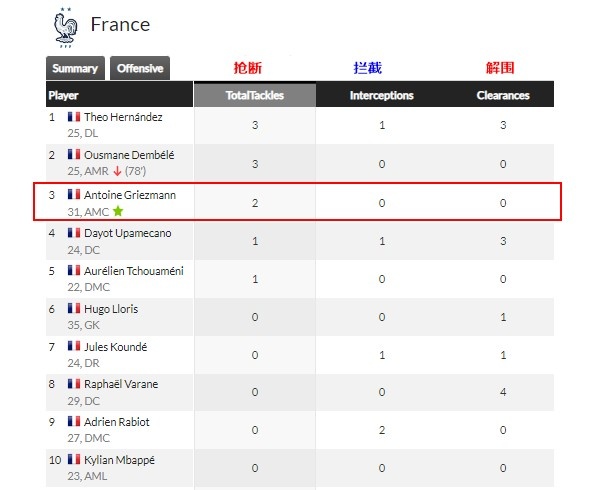The image size is (600, 490).
Task: Sort by the Player column header
Action: (64, 95)
